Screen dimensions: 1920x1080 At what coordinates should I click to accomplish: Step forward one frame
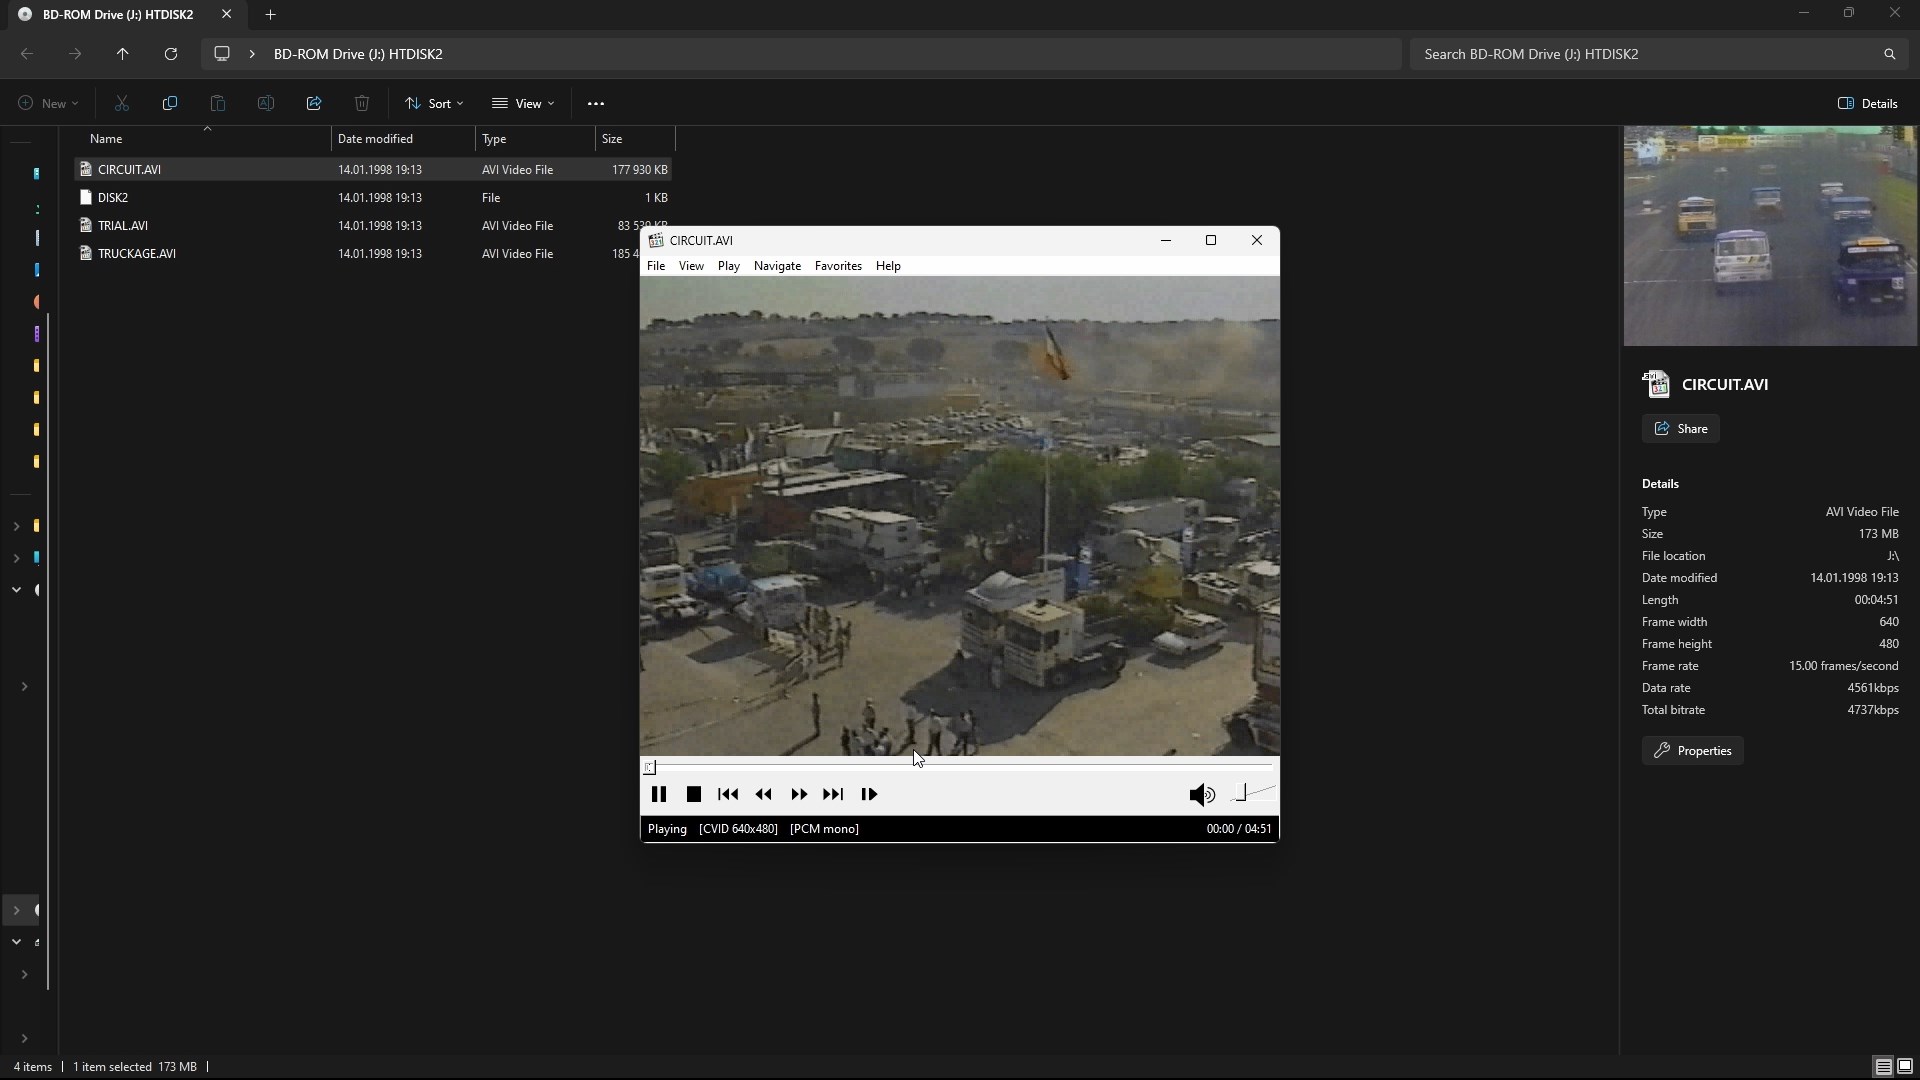point(869,794)
